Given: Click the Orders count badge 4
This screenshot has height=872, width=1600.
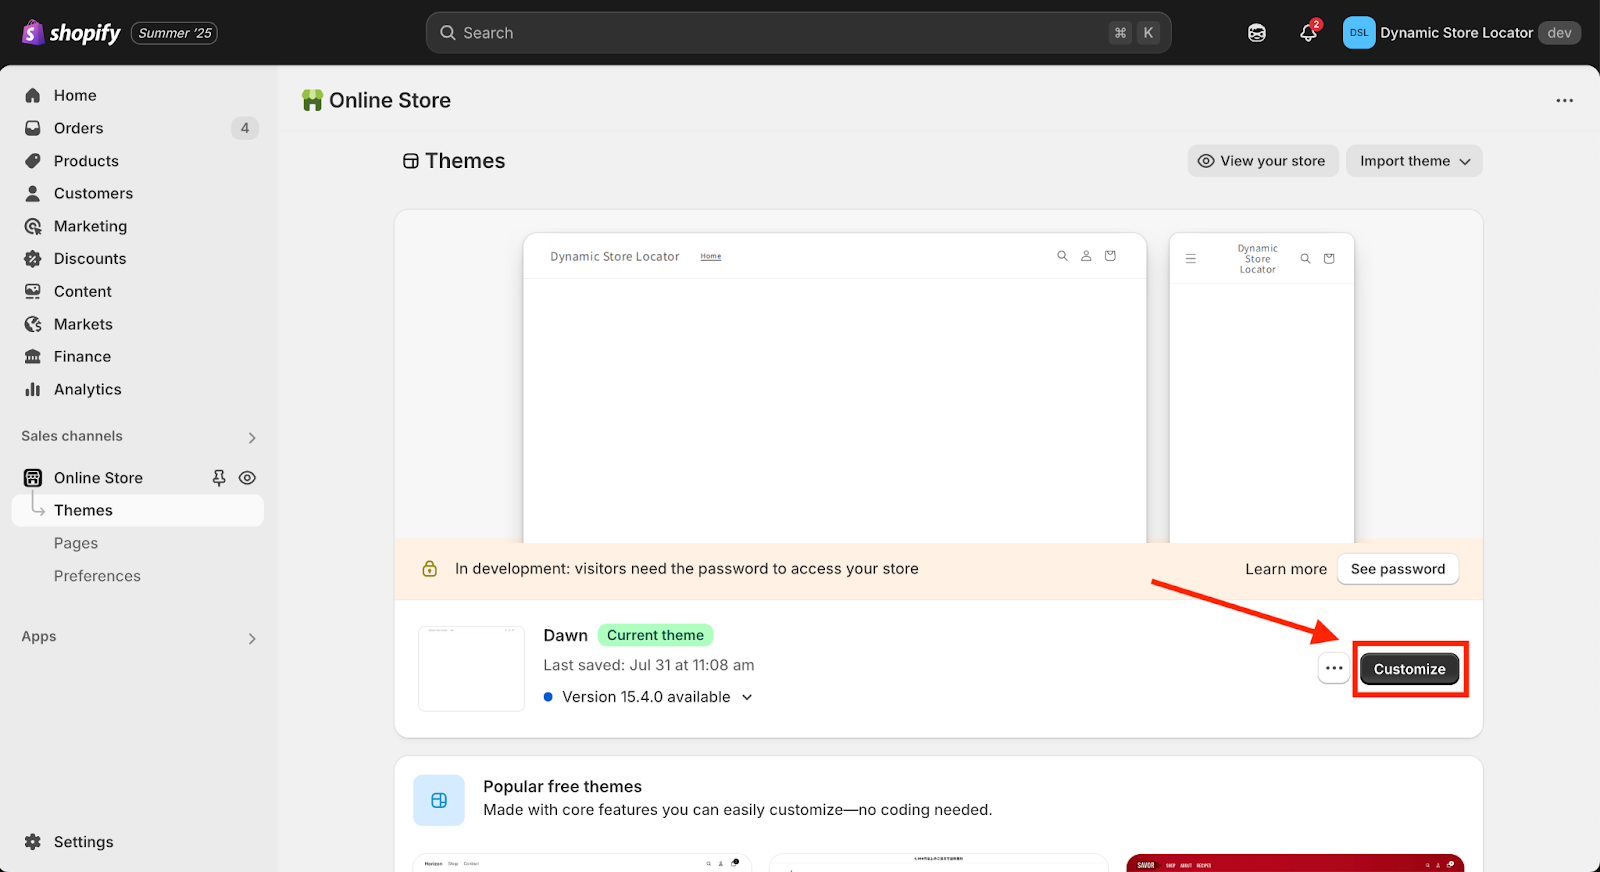Looking at the screenshot, I should click(245, 128).
